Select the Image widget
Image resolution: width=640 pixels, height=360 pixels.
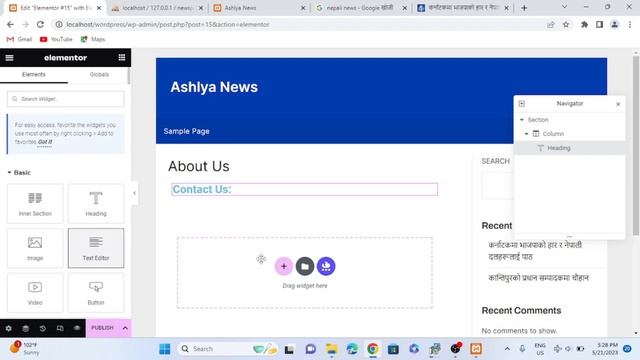coord(35,248)
